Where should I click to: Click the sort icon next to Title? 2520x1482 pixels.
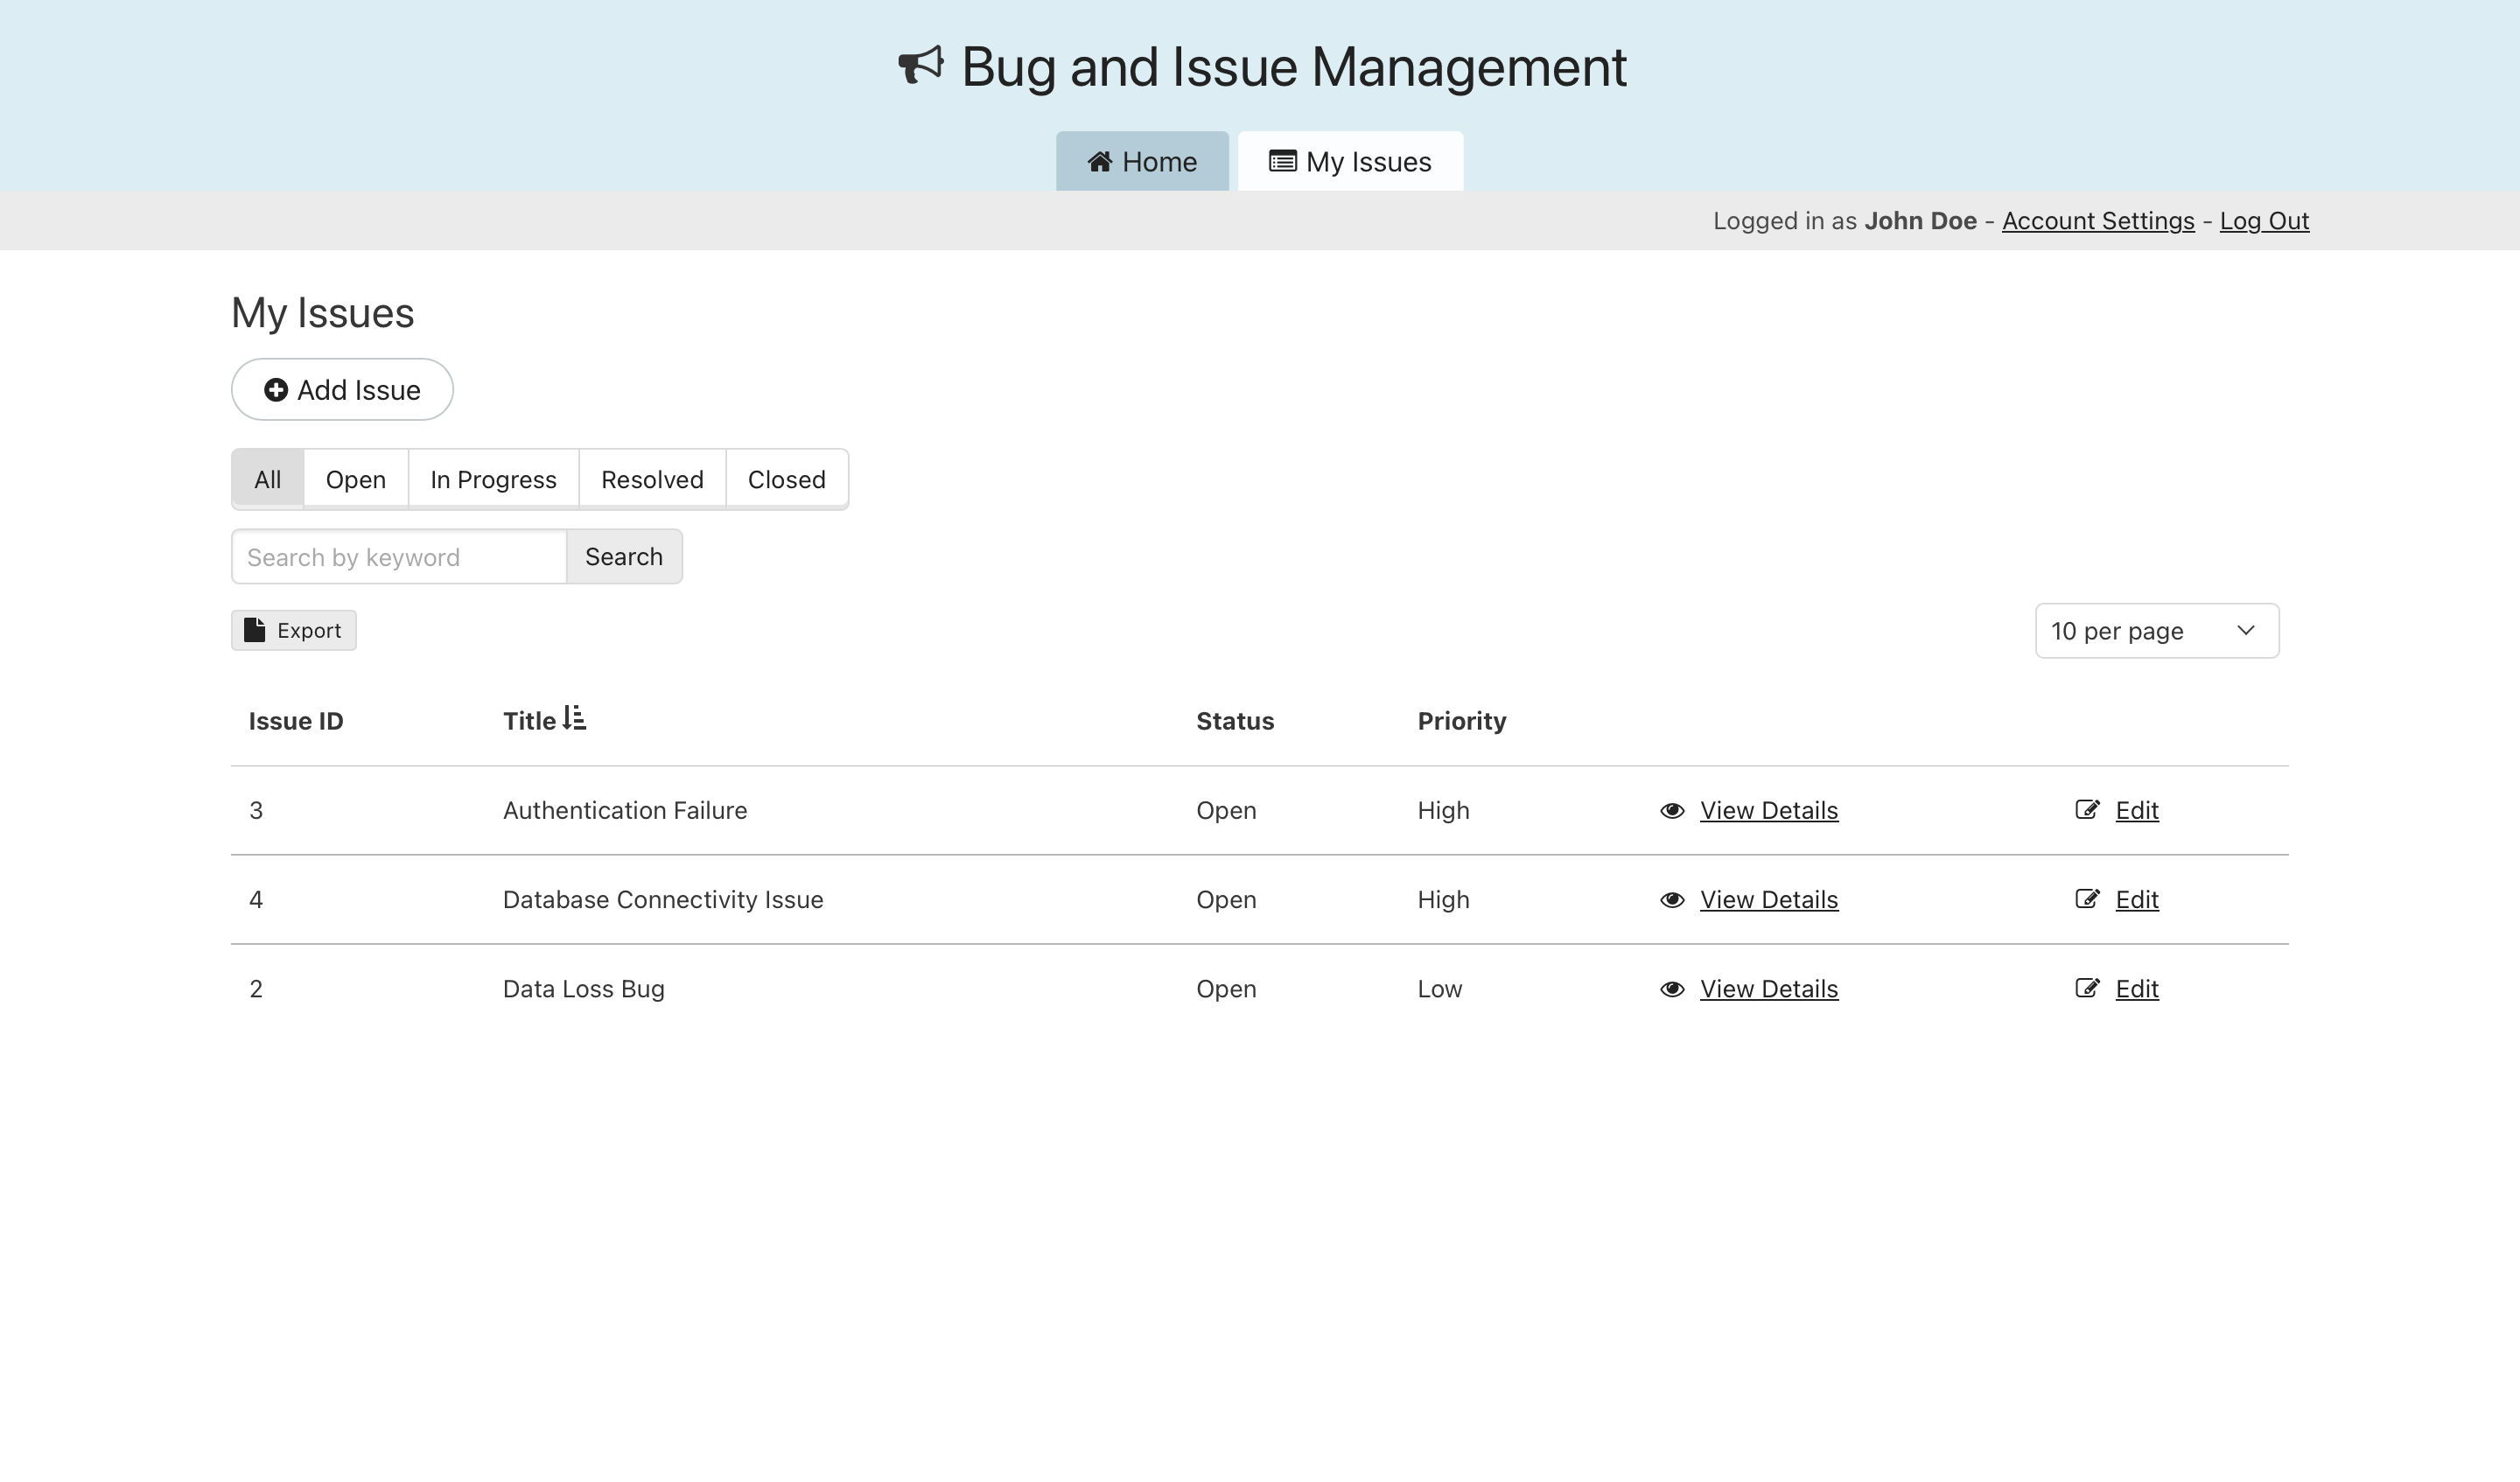click(574, 718)
